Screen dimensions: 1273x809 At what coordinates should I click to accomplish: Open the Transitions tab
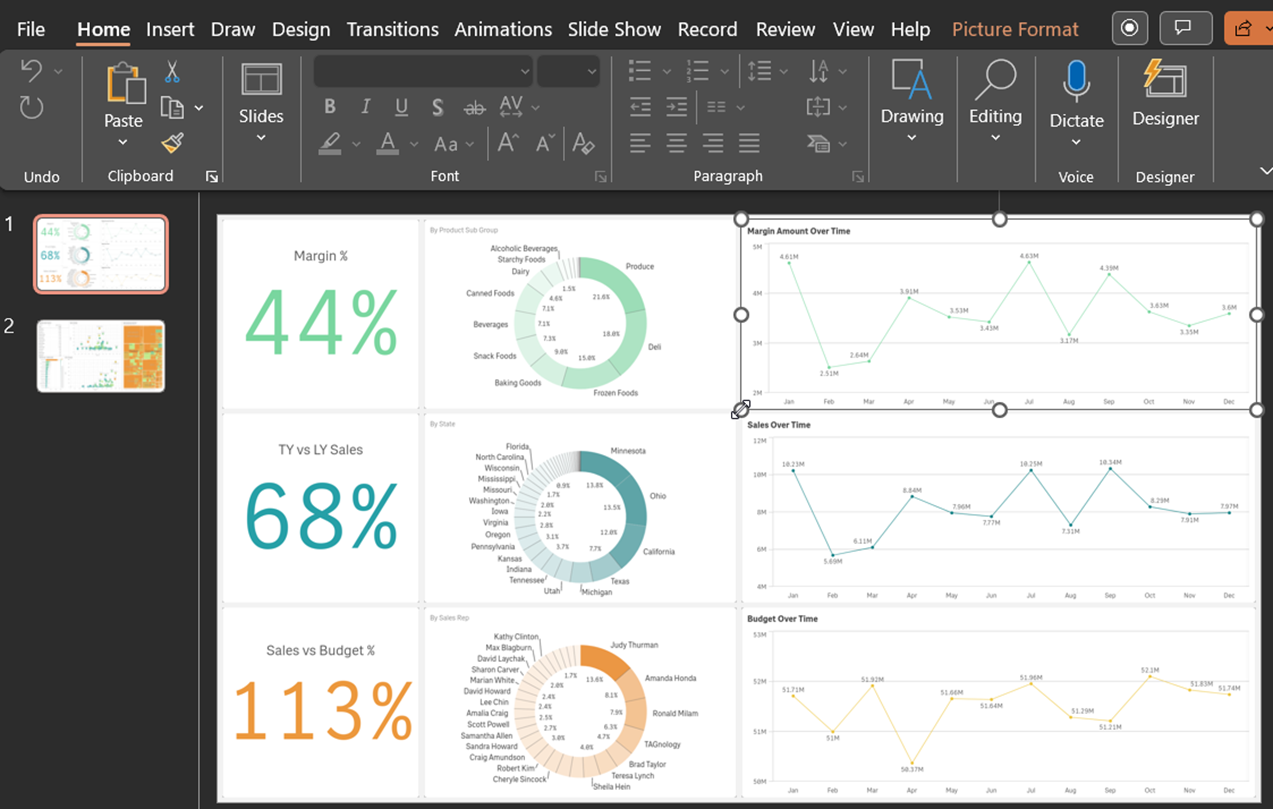coord(392,29)
